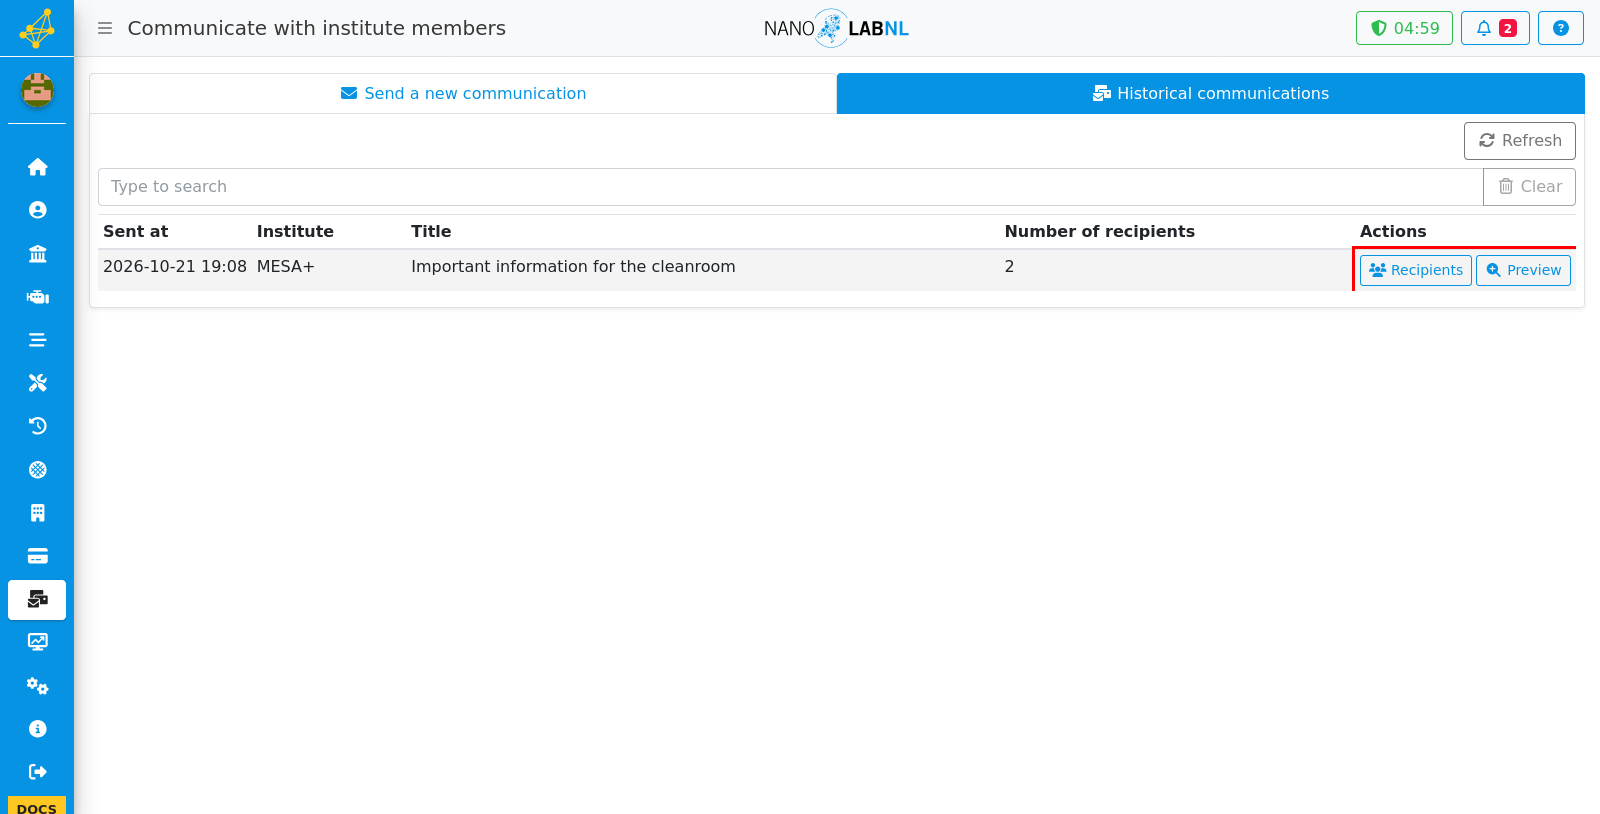Click the question mark help button

(1561, 28)
